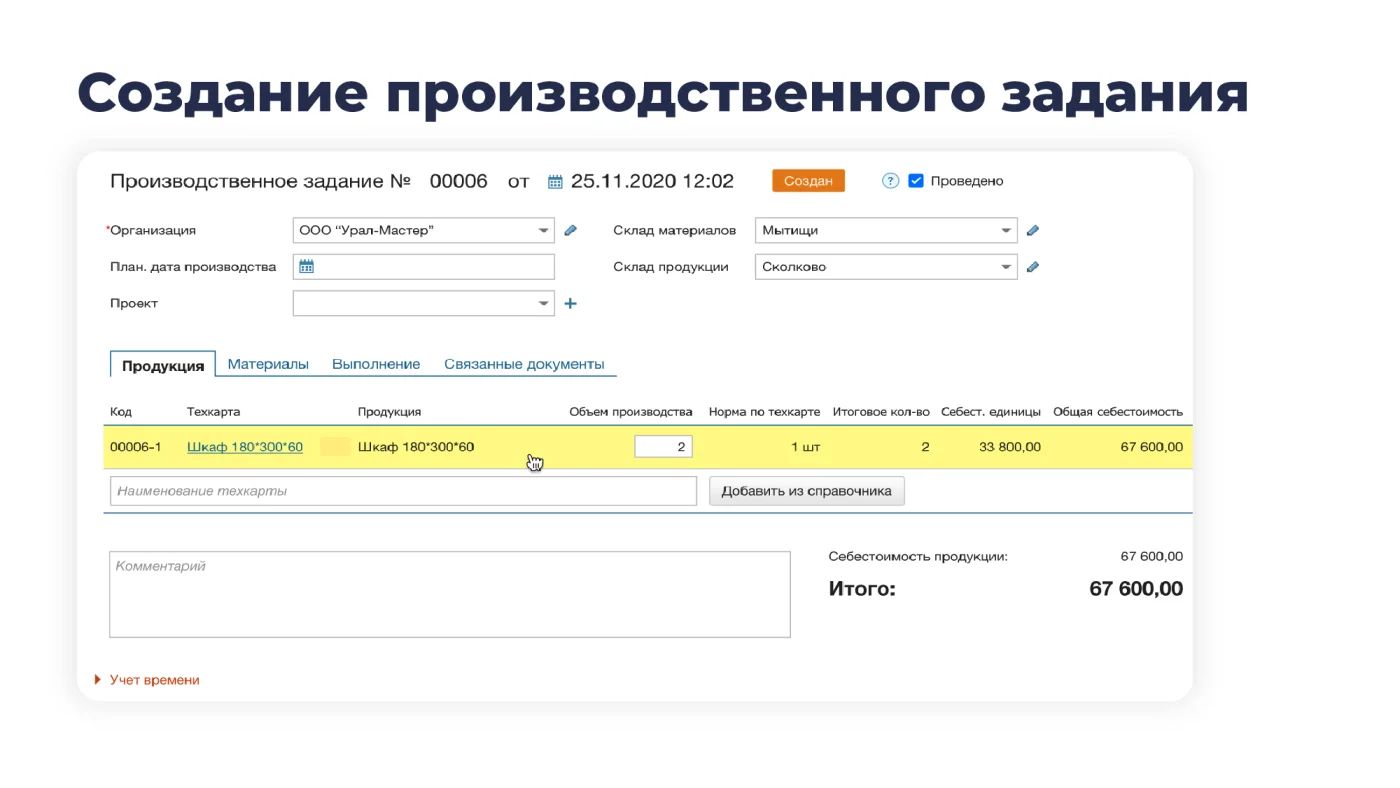Add new project with plus icon
Image resolution: width=1400 pixels, height=788 pixels.
[570, 303]
